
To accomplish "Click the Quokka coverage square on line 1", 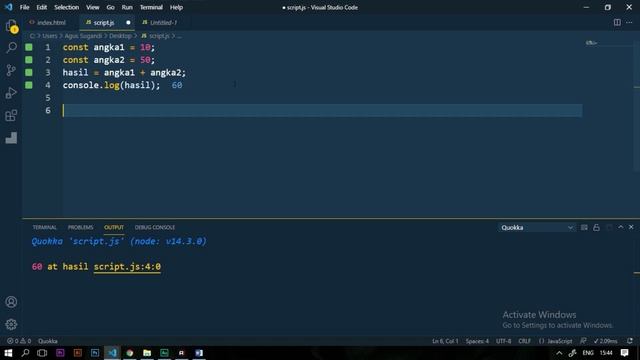I will pyautogui.click(x=29, y=47).
